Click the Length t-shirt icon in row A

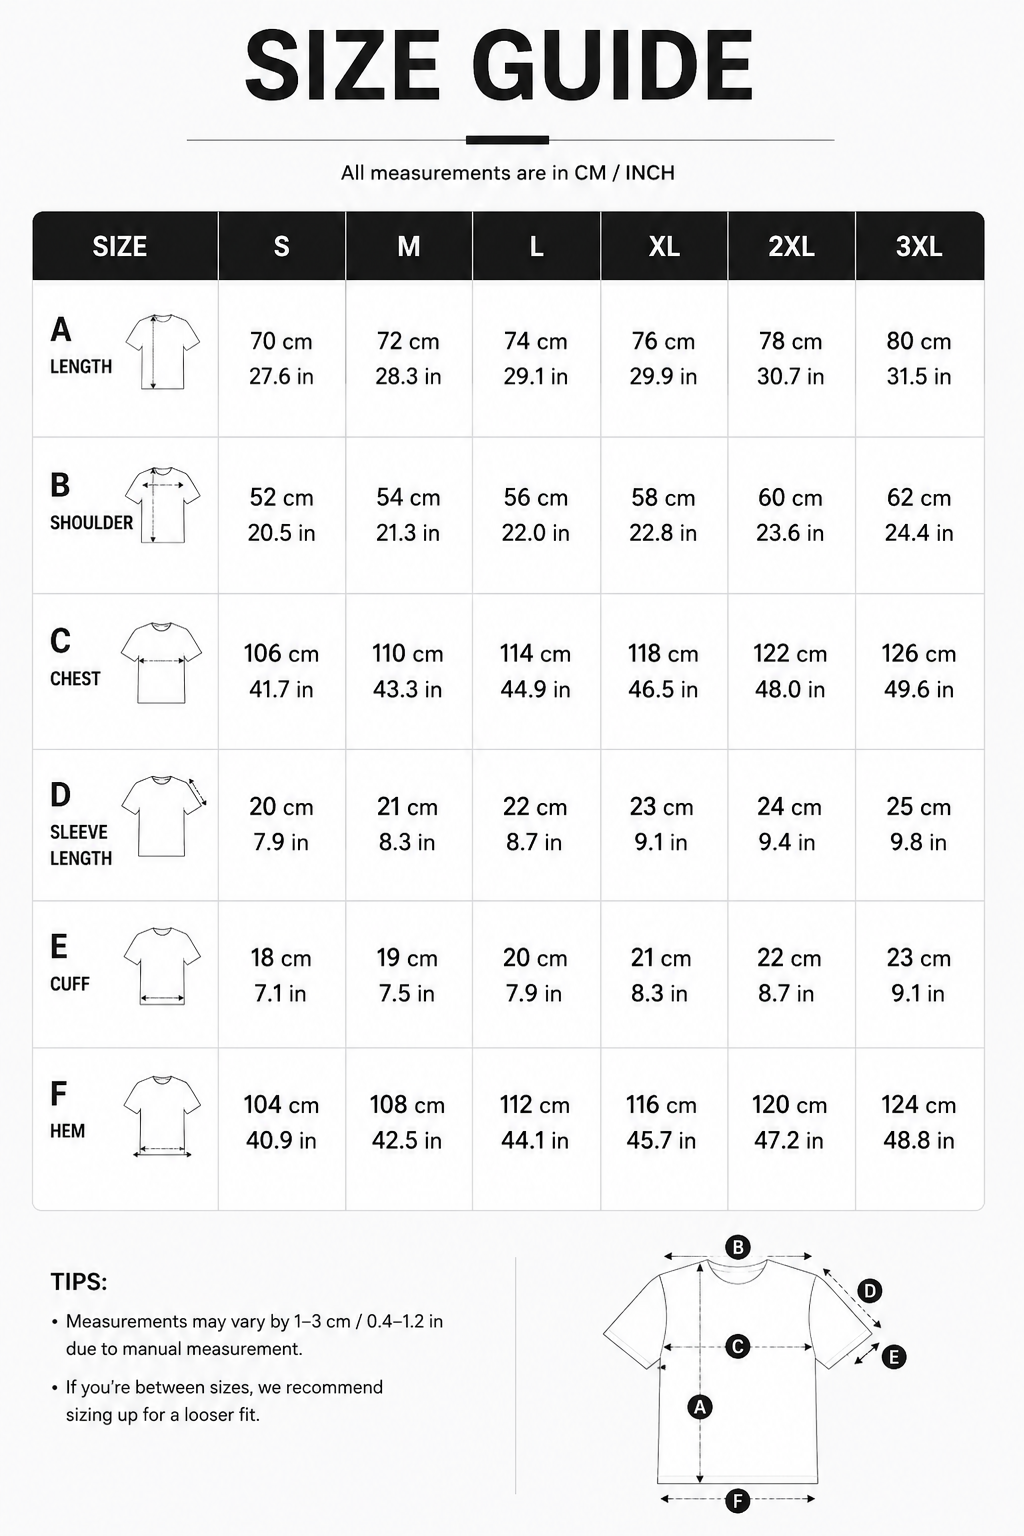click(x=163, y=352)
